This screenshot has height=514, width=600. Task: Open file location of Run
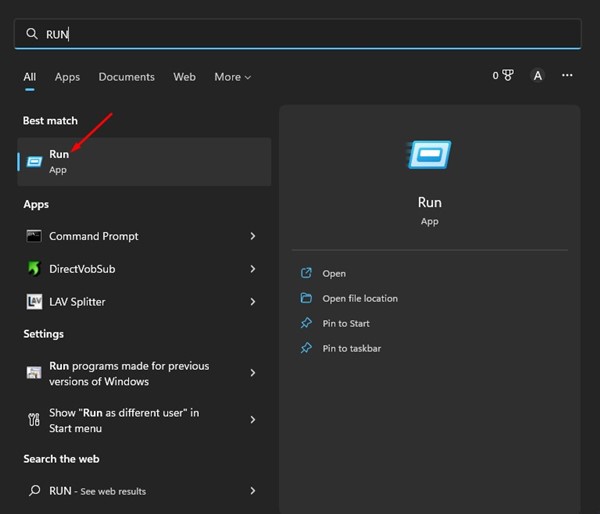tap(359, 298)
